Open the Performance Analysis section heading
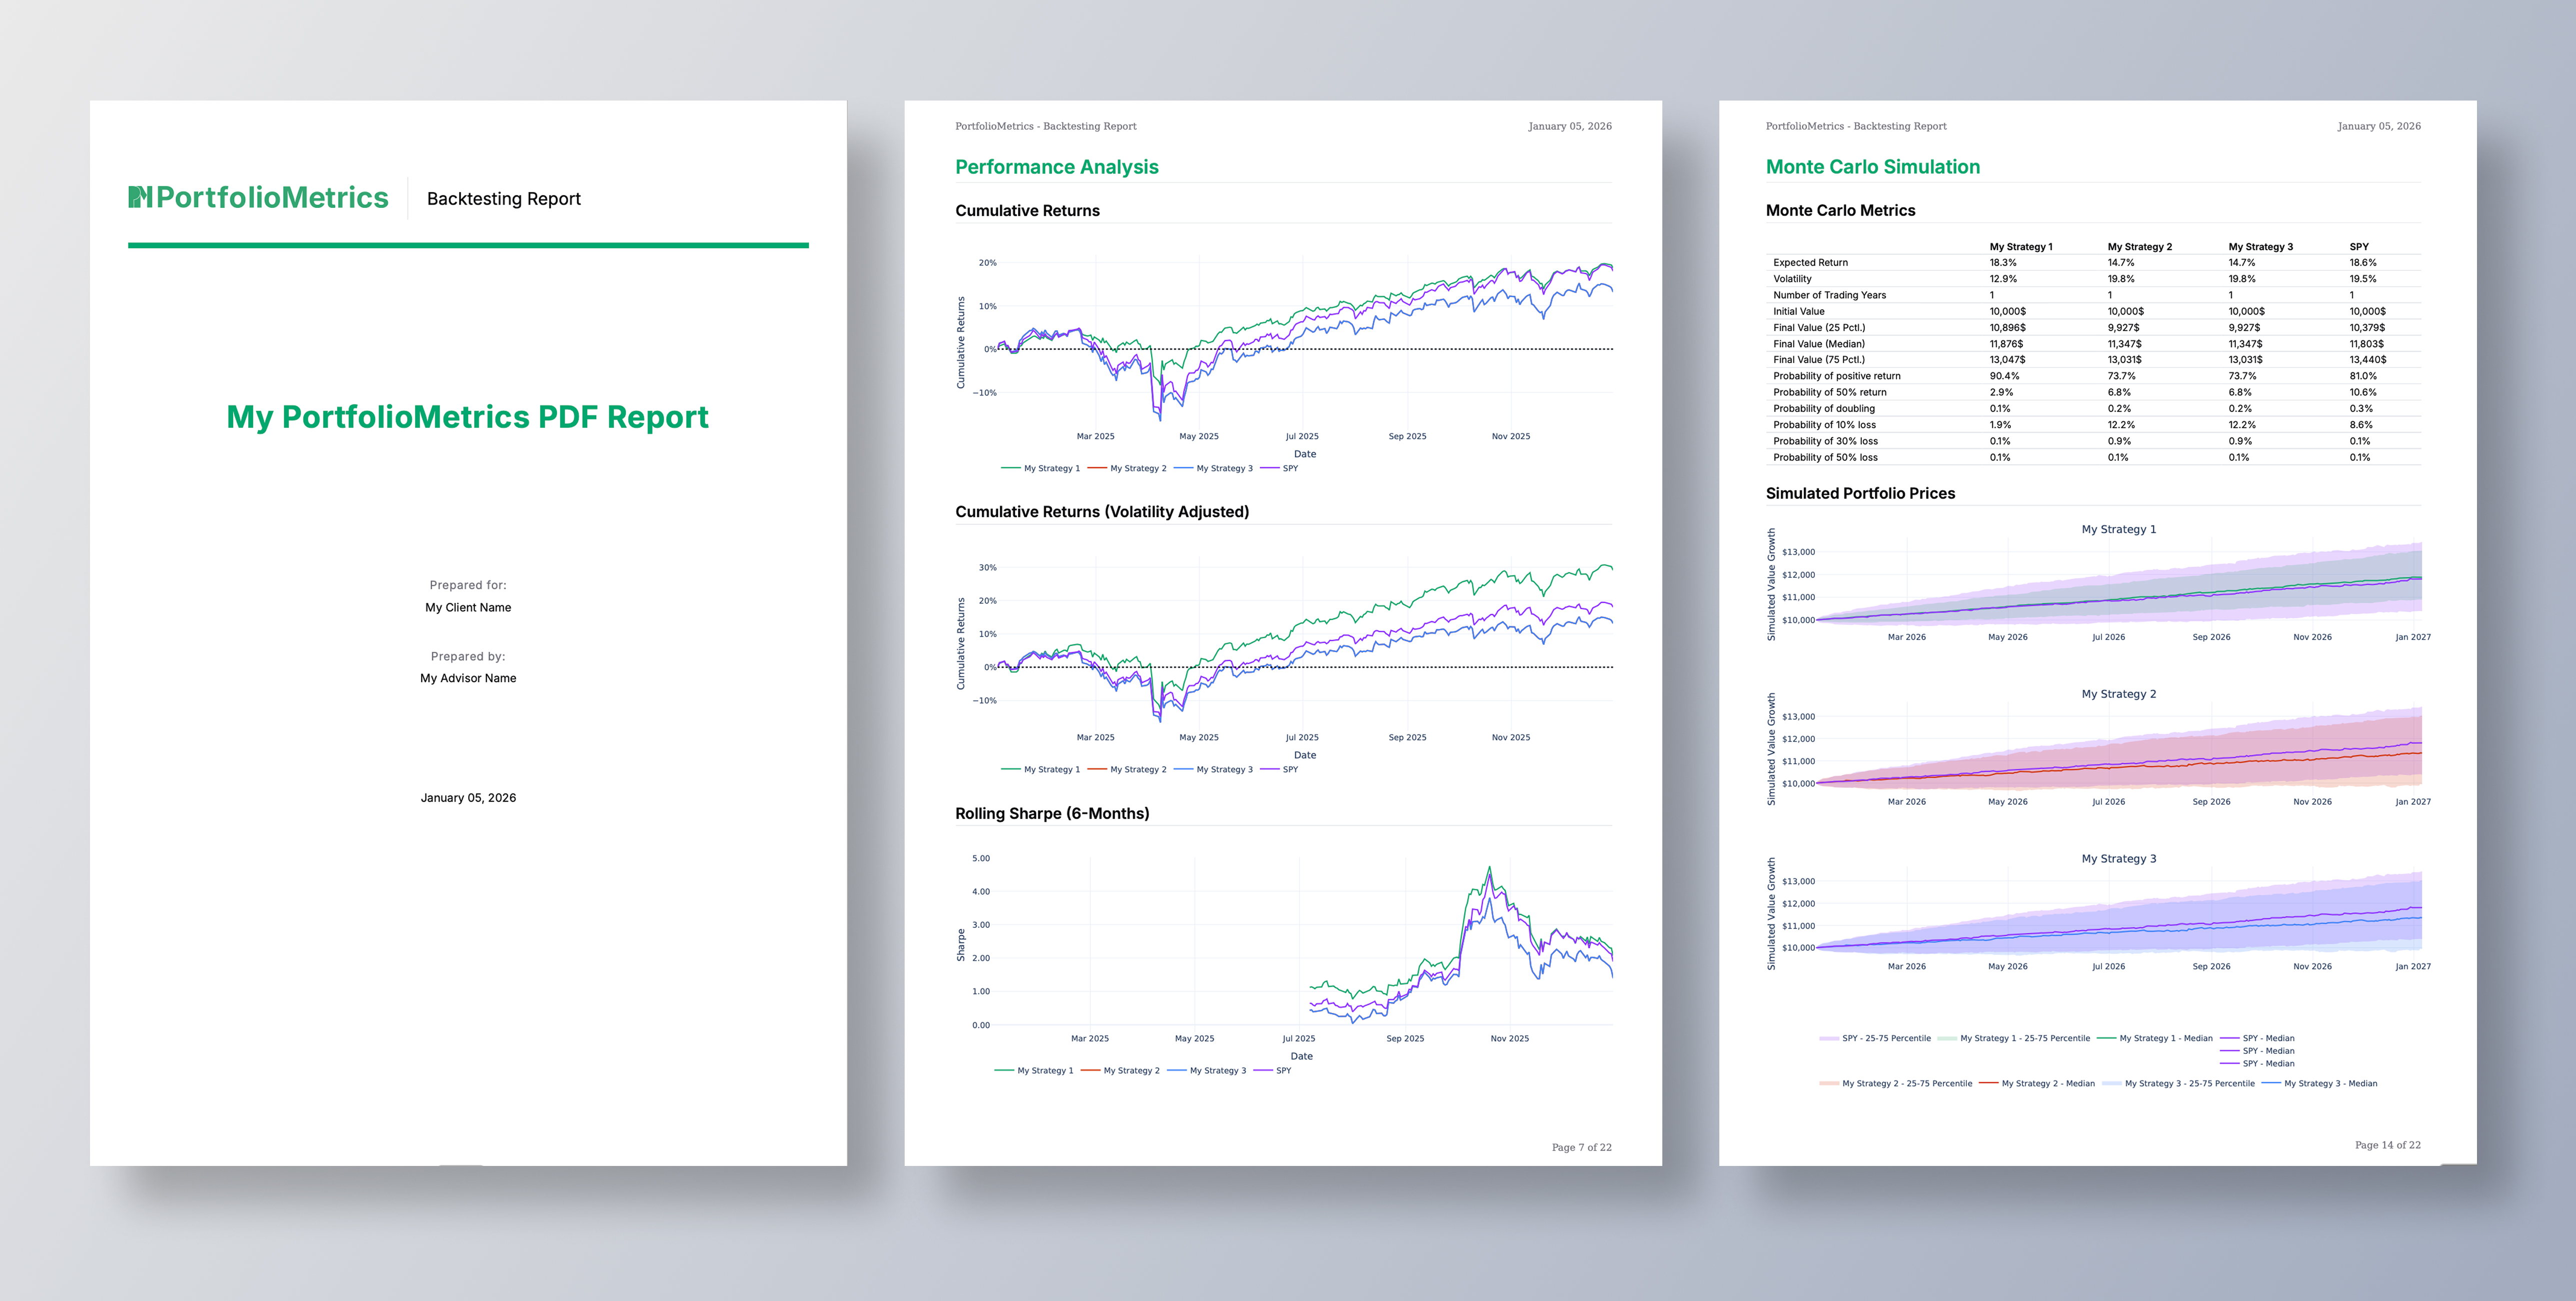Image resolution: width=2576 pixels, height=1301 pixels. point(1056,167)
